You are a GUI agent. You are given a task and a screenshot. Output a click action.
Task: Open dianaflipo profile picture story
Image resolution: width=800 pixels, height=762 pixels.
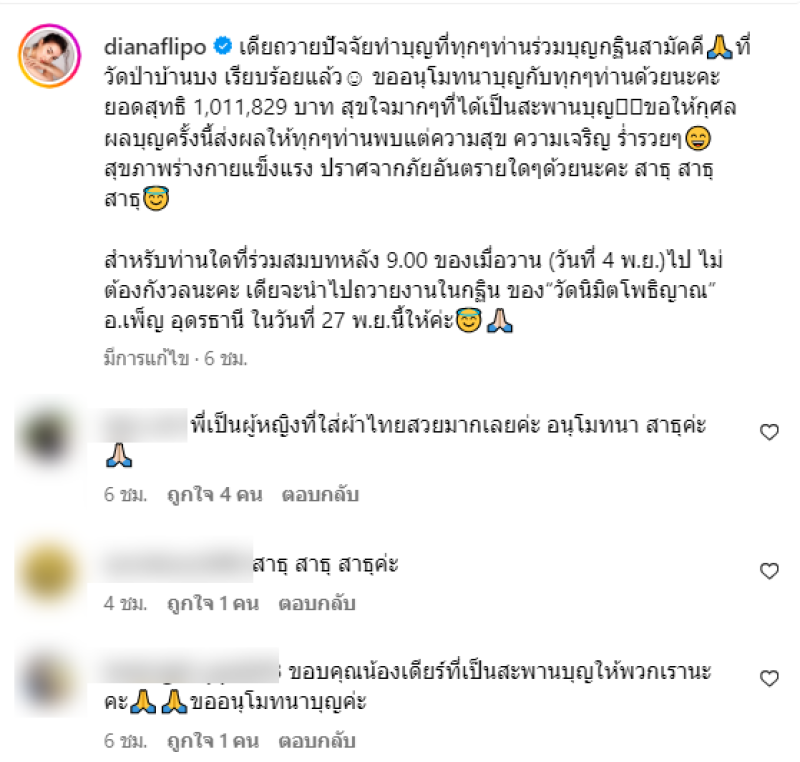(49, 56)
